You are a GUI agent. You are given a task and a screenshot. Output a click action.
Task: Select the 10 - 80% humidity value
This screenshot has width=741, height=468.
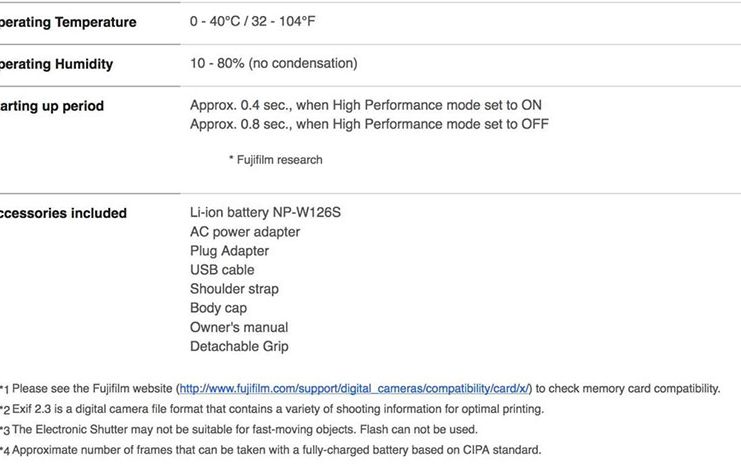pyautogui.click(x=273, y=64)
